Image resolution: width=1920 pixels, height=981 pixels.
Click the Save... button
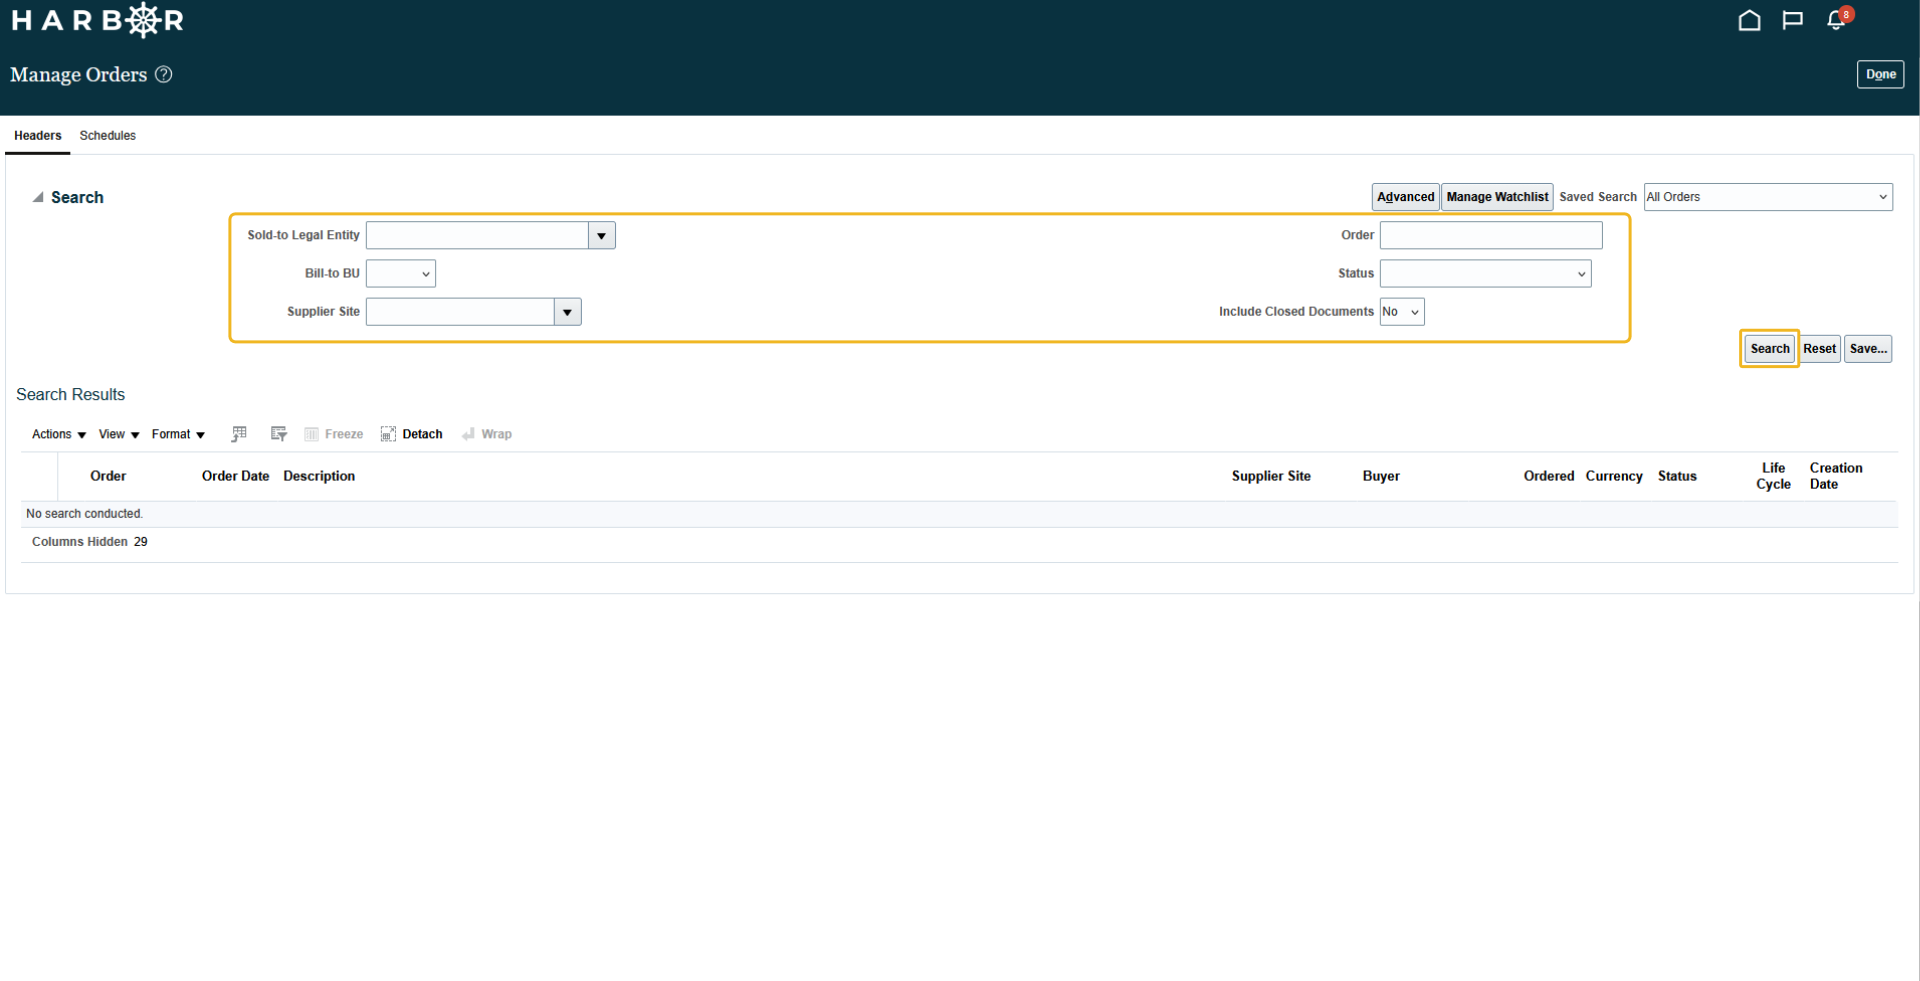point(1868,349)
